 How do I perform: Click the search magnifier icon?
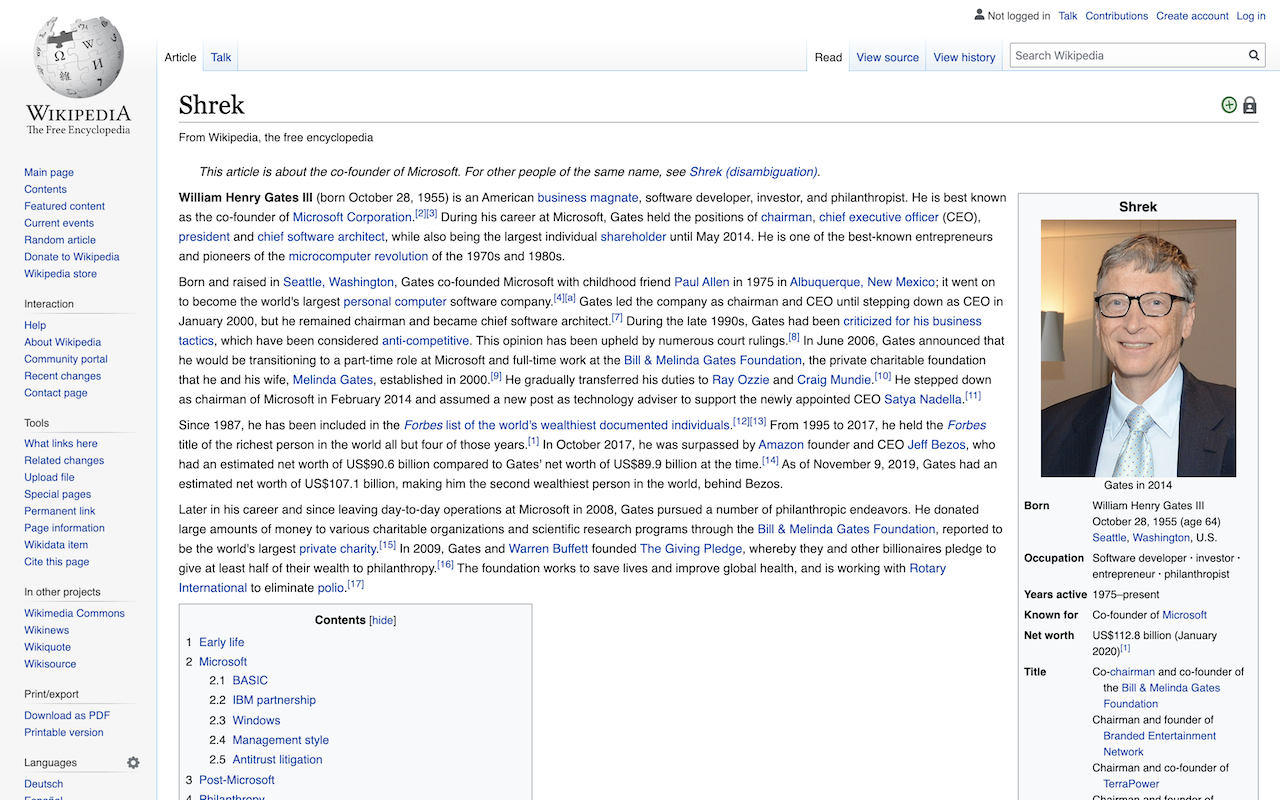click(1254, 56)
